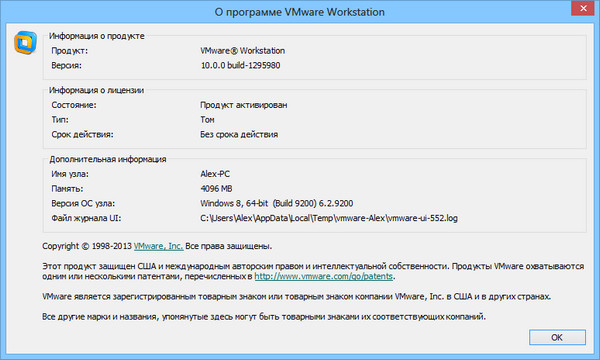The image size is (600, 360).
Task: Click the VMware Workstation logo icon
Action: pyautogui.click(x=26, y=42)
